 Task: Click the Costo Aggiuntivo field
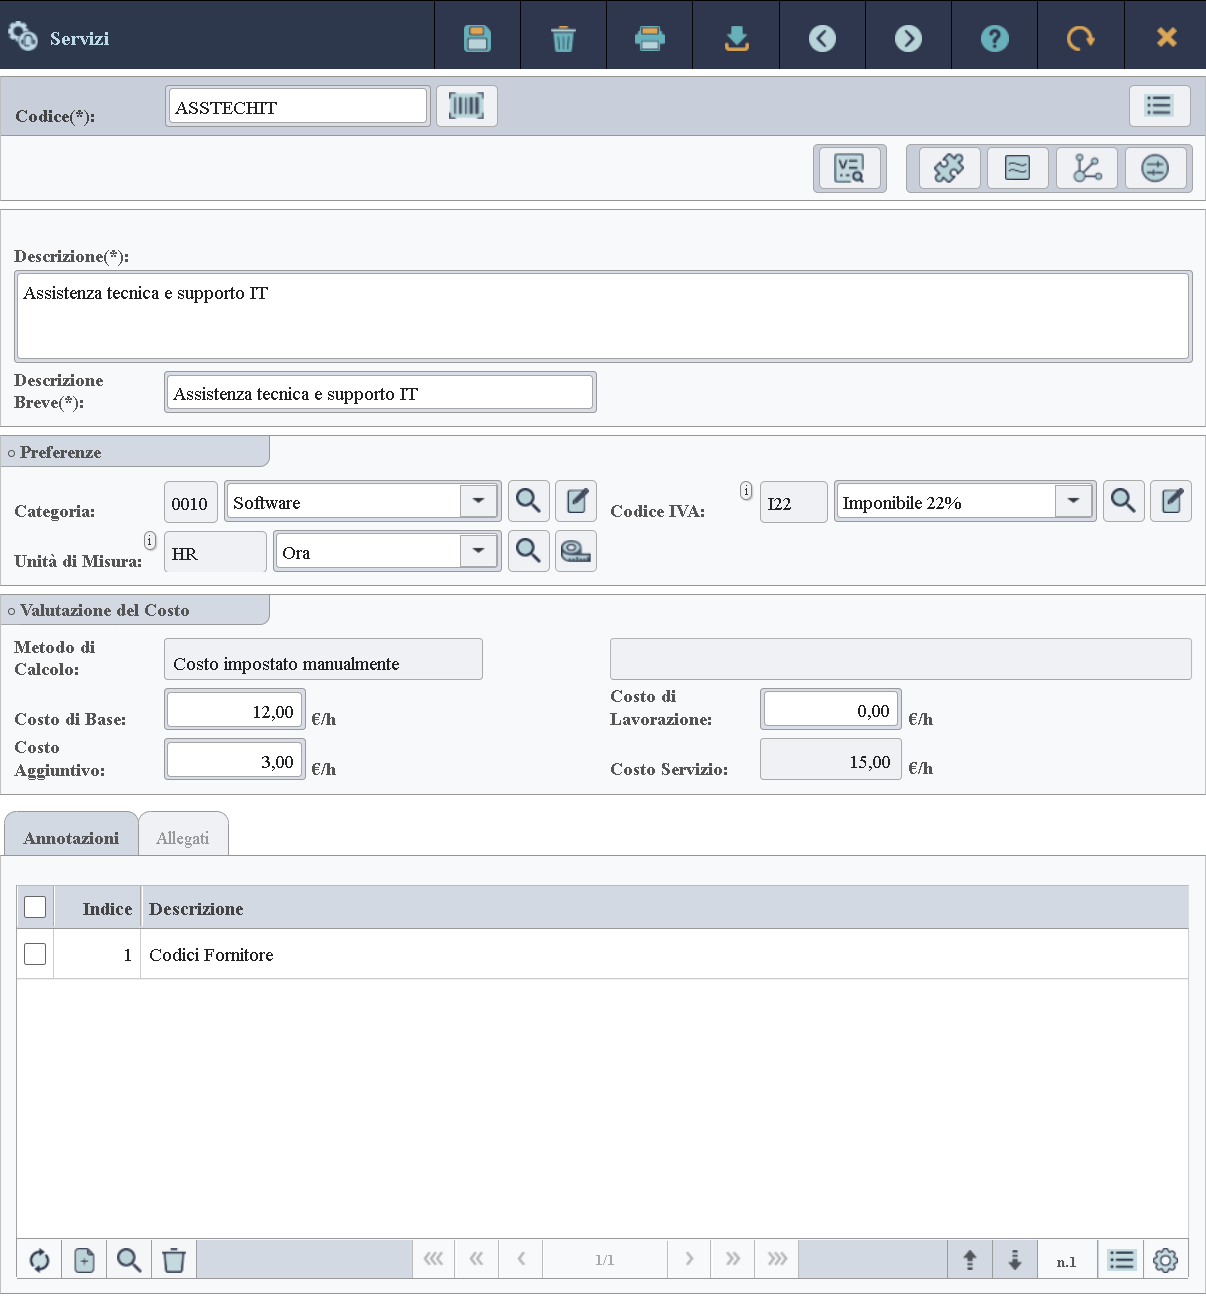tap(235, 760)
